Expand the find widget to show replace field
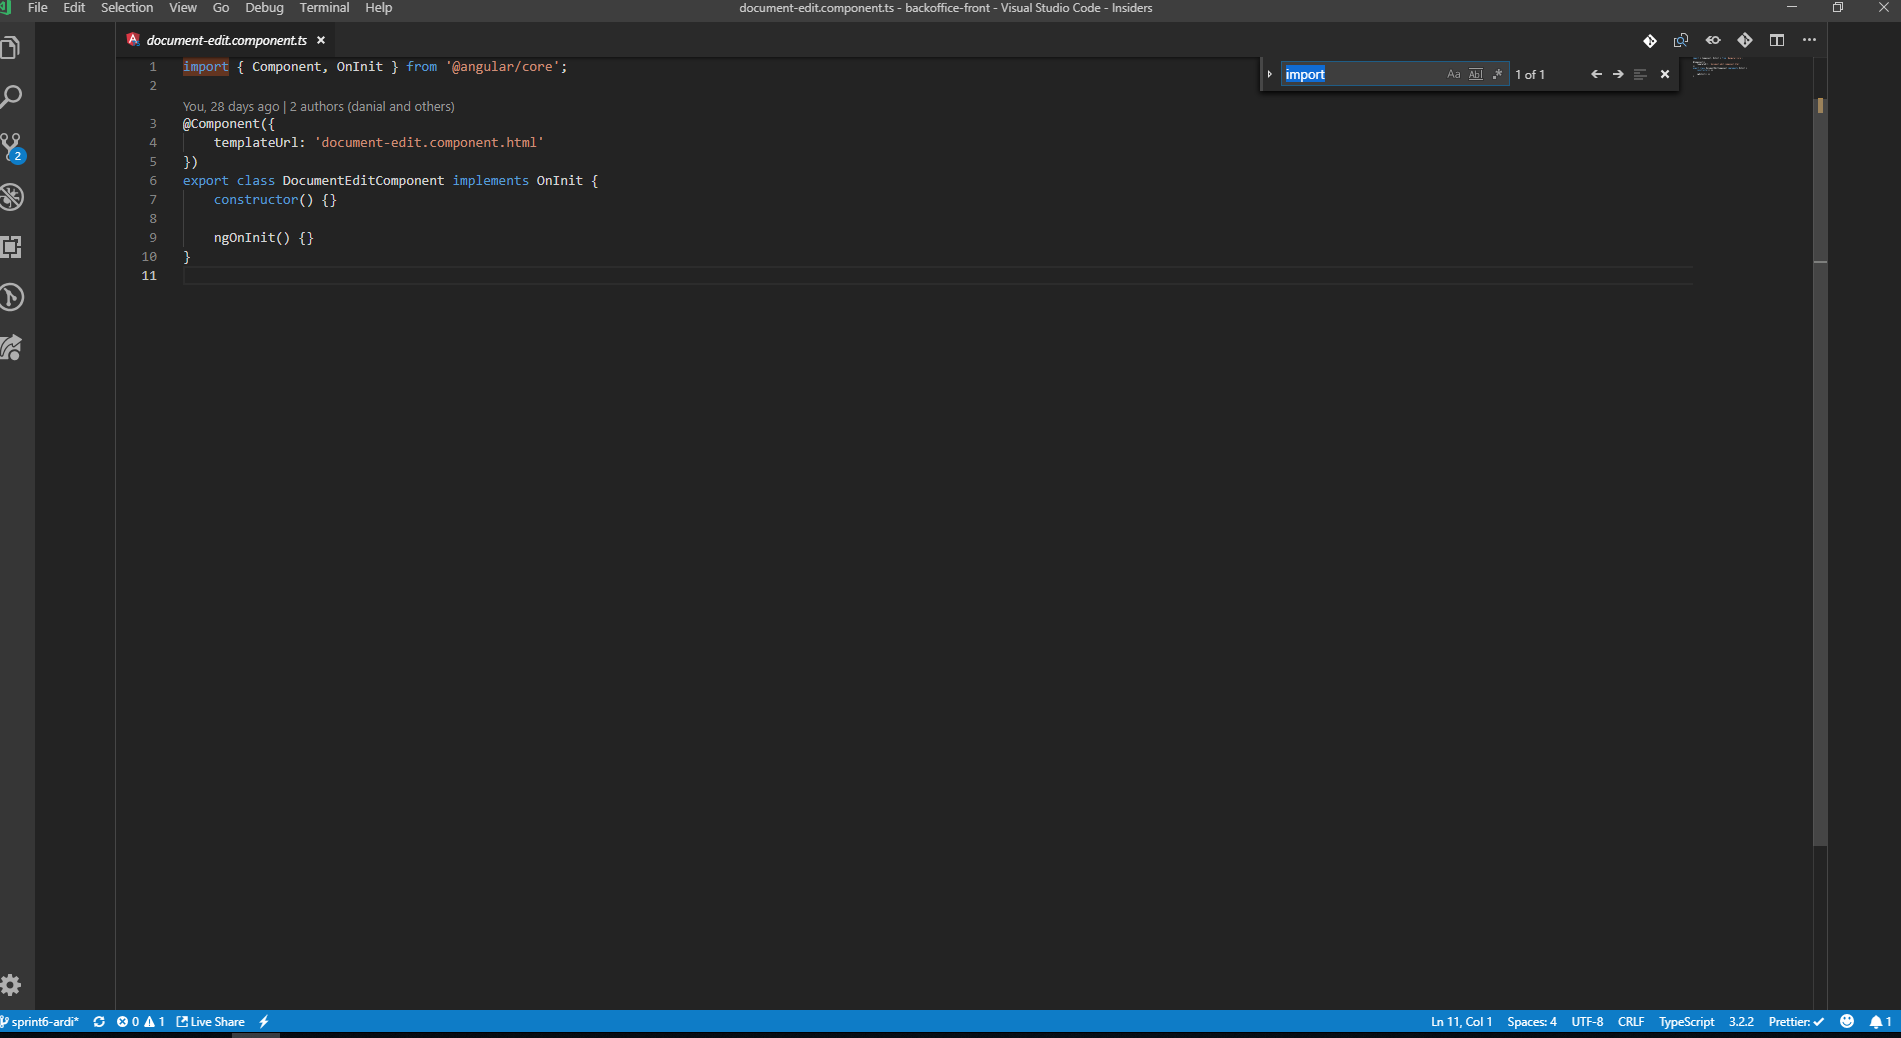Viewport: 1901px width, 1038px height. [x=1270, y=74]
